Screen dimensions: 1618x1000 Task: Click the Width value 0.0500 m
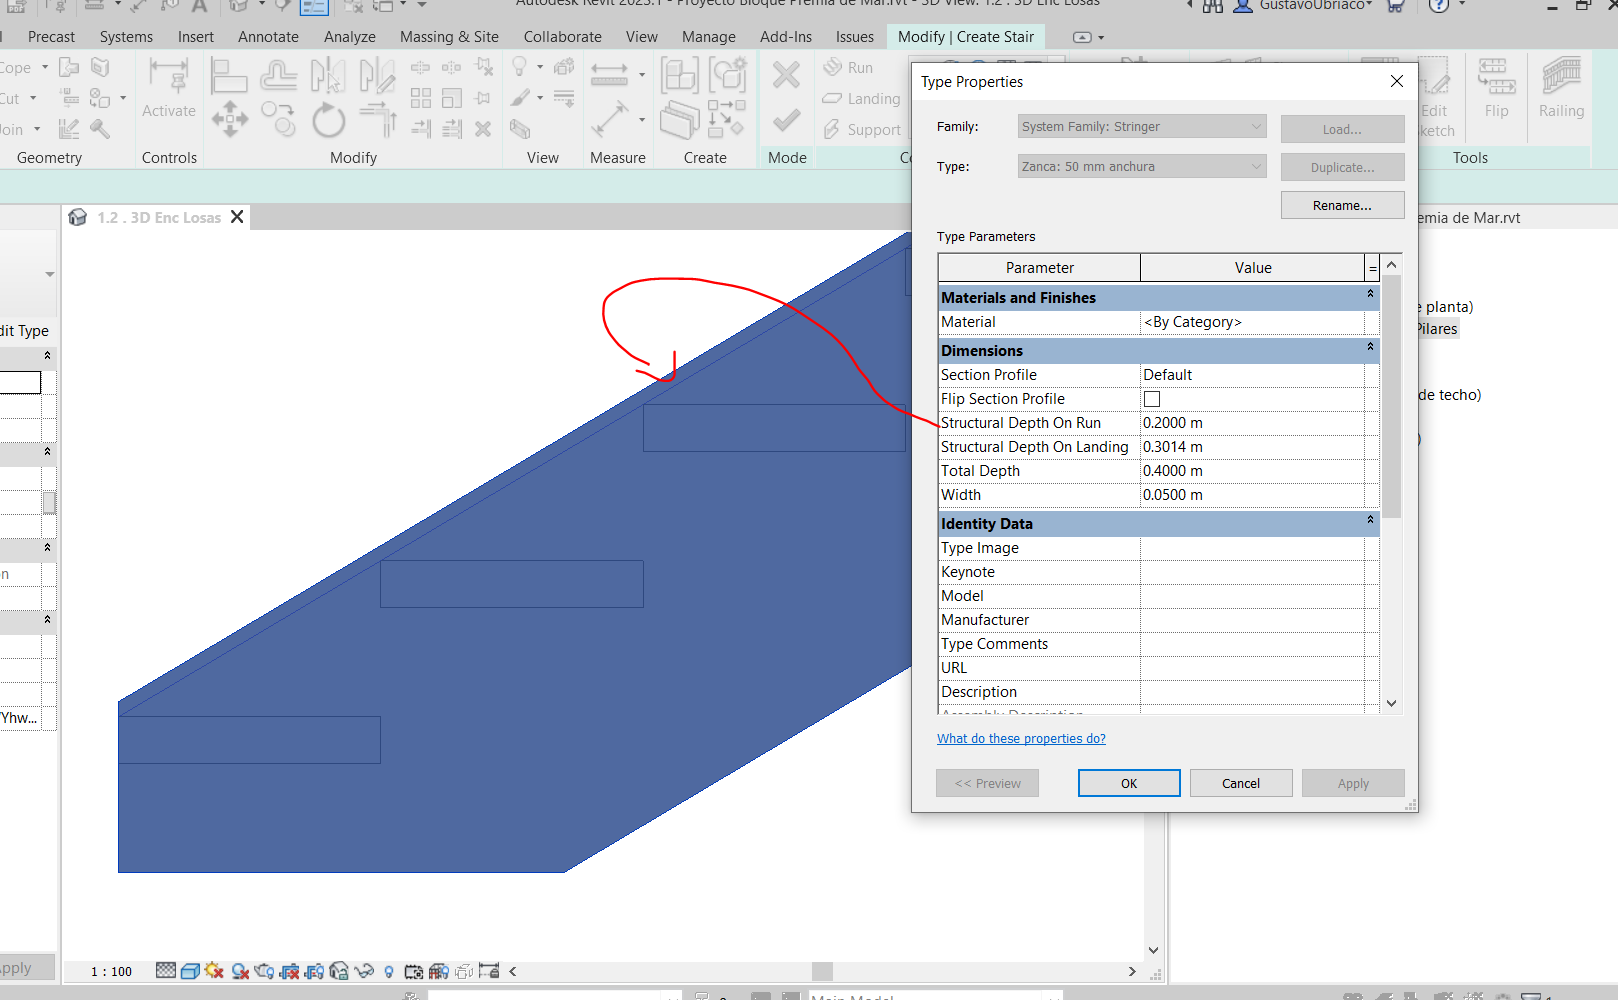[x=1252, y=495]
